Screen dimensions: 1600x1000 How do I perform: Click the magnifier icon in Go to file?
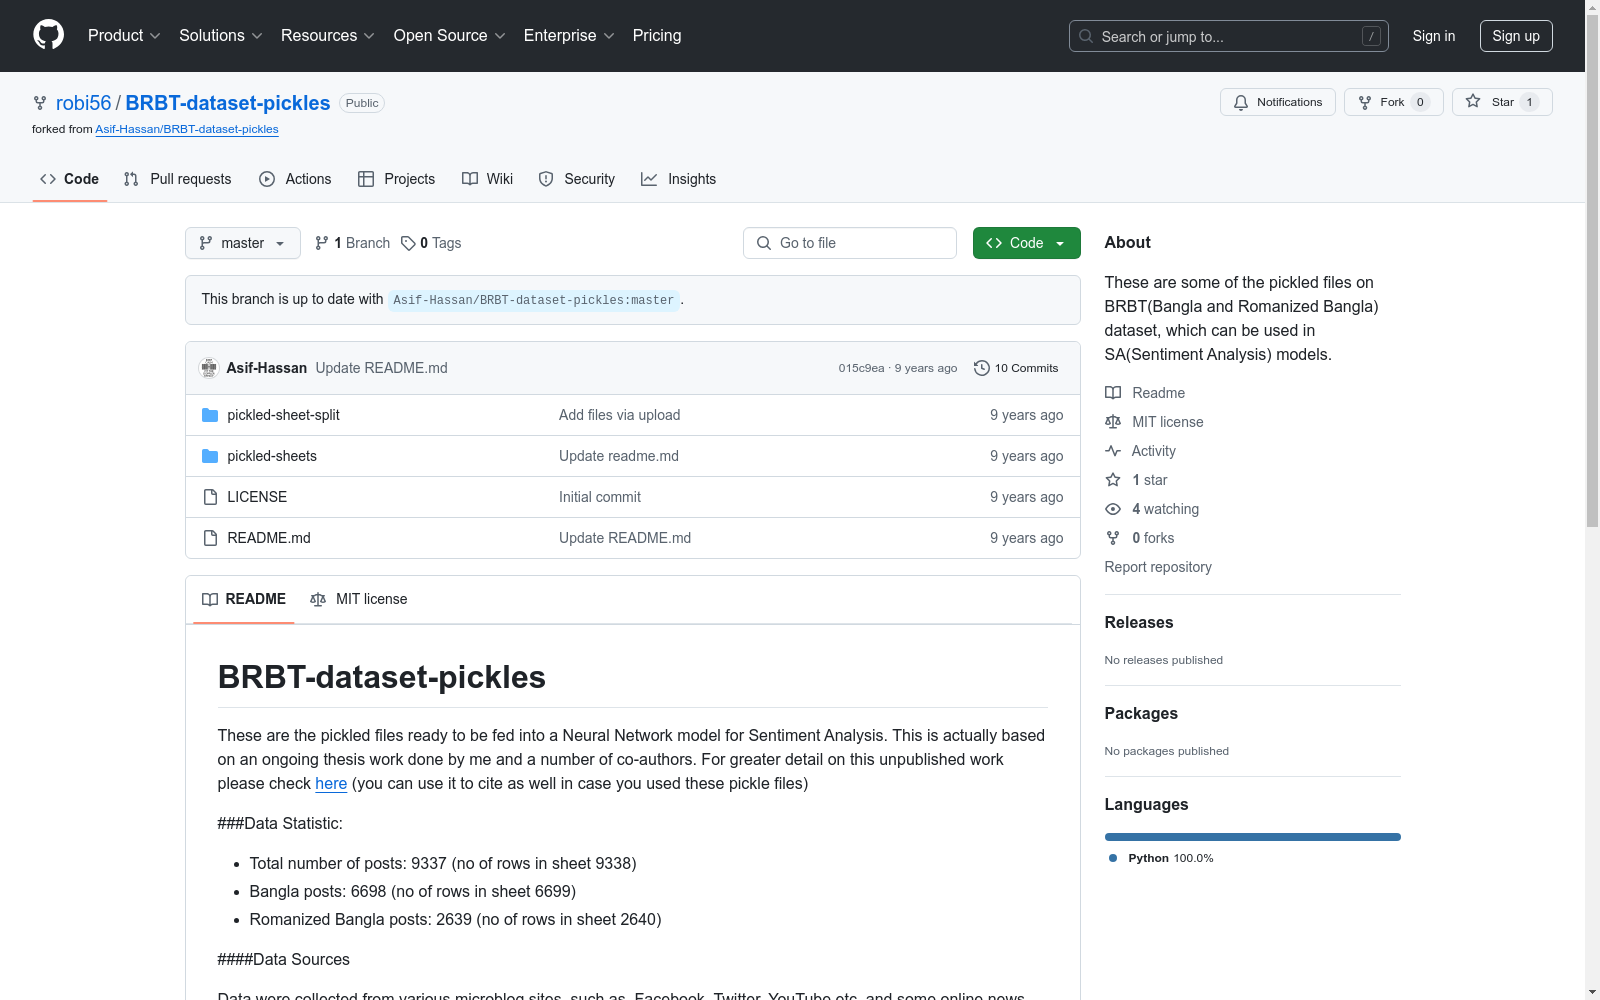pyautogui.click(x=764, y=243)
